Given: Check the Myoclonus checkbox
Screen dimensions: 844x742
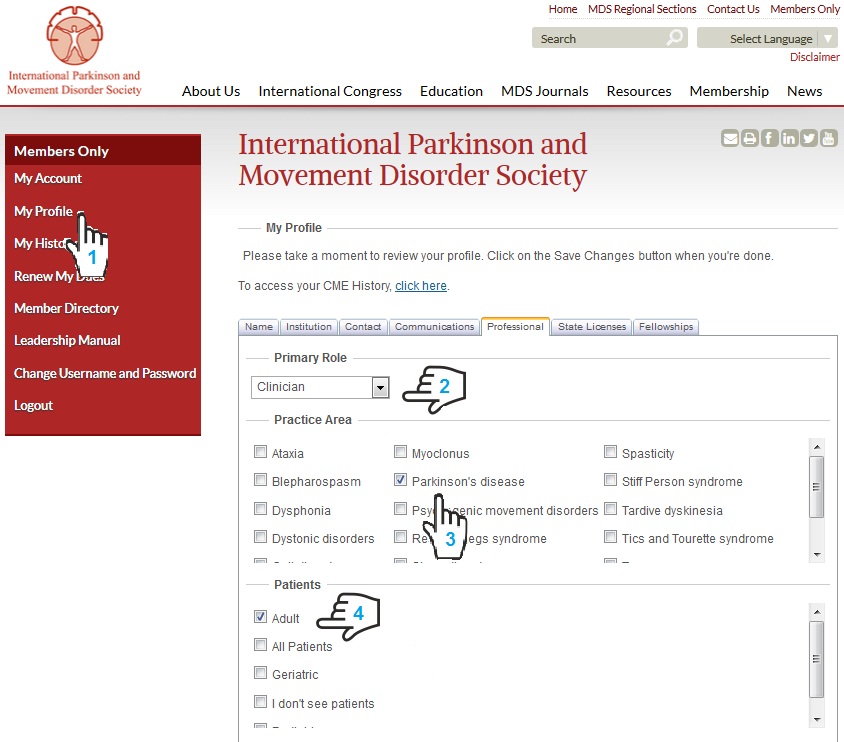Looking at the screenshot, I should (x=400, y=451).
